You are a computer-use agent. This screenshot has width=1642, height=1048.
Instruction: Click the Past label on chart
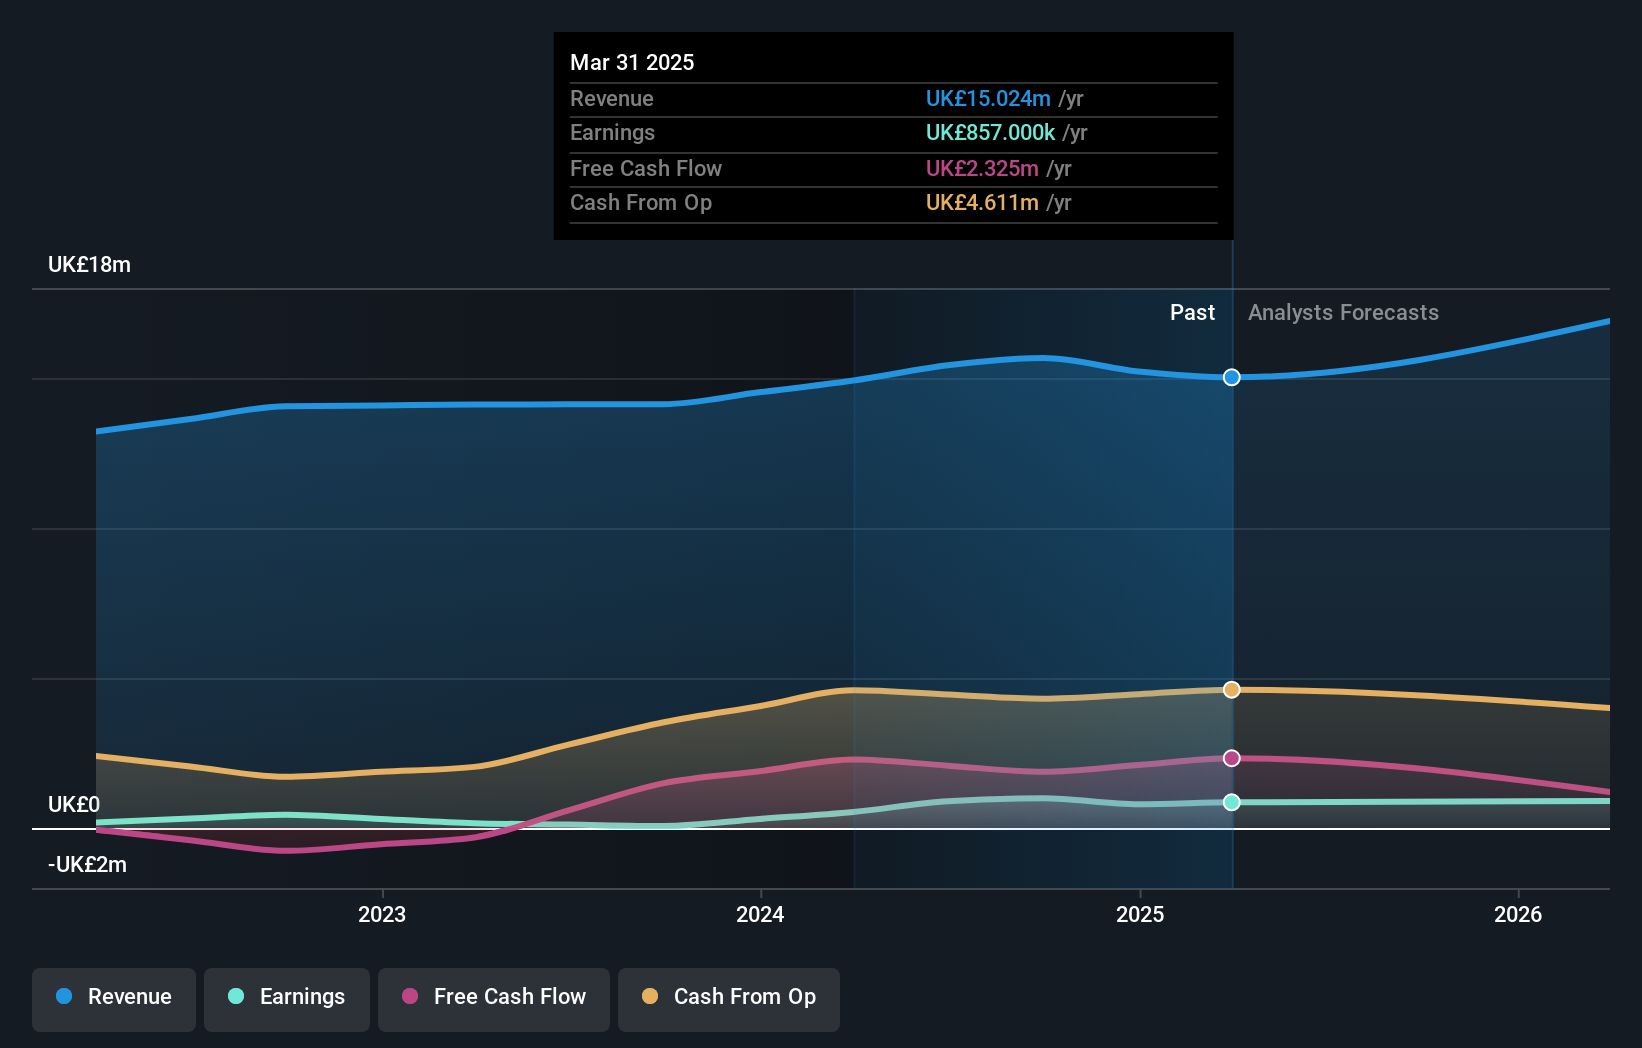(x=1192, y=313)
